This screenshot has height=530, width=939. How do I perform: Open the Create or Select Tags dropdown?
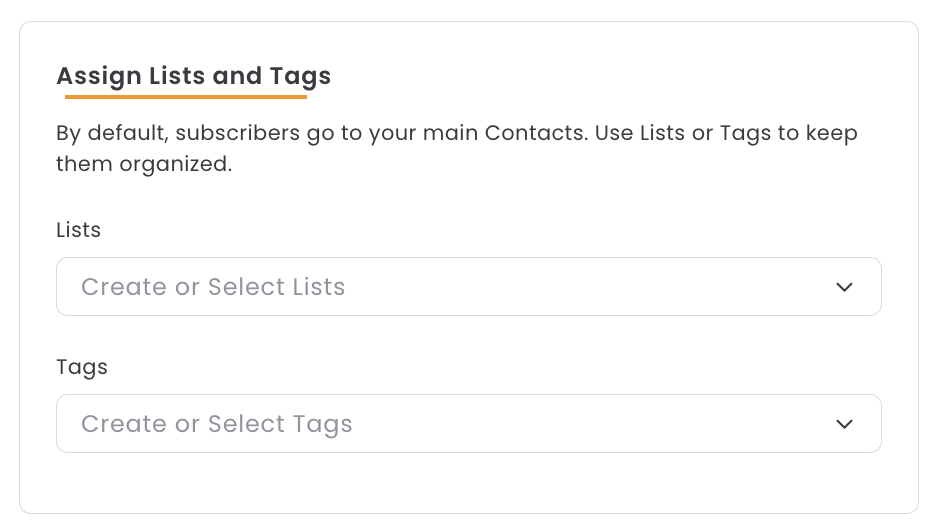point(468,424)
